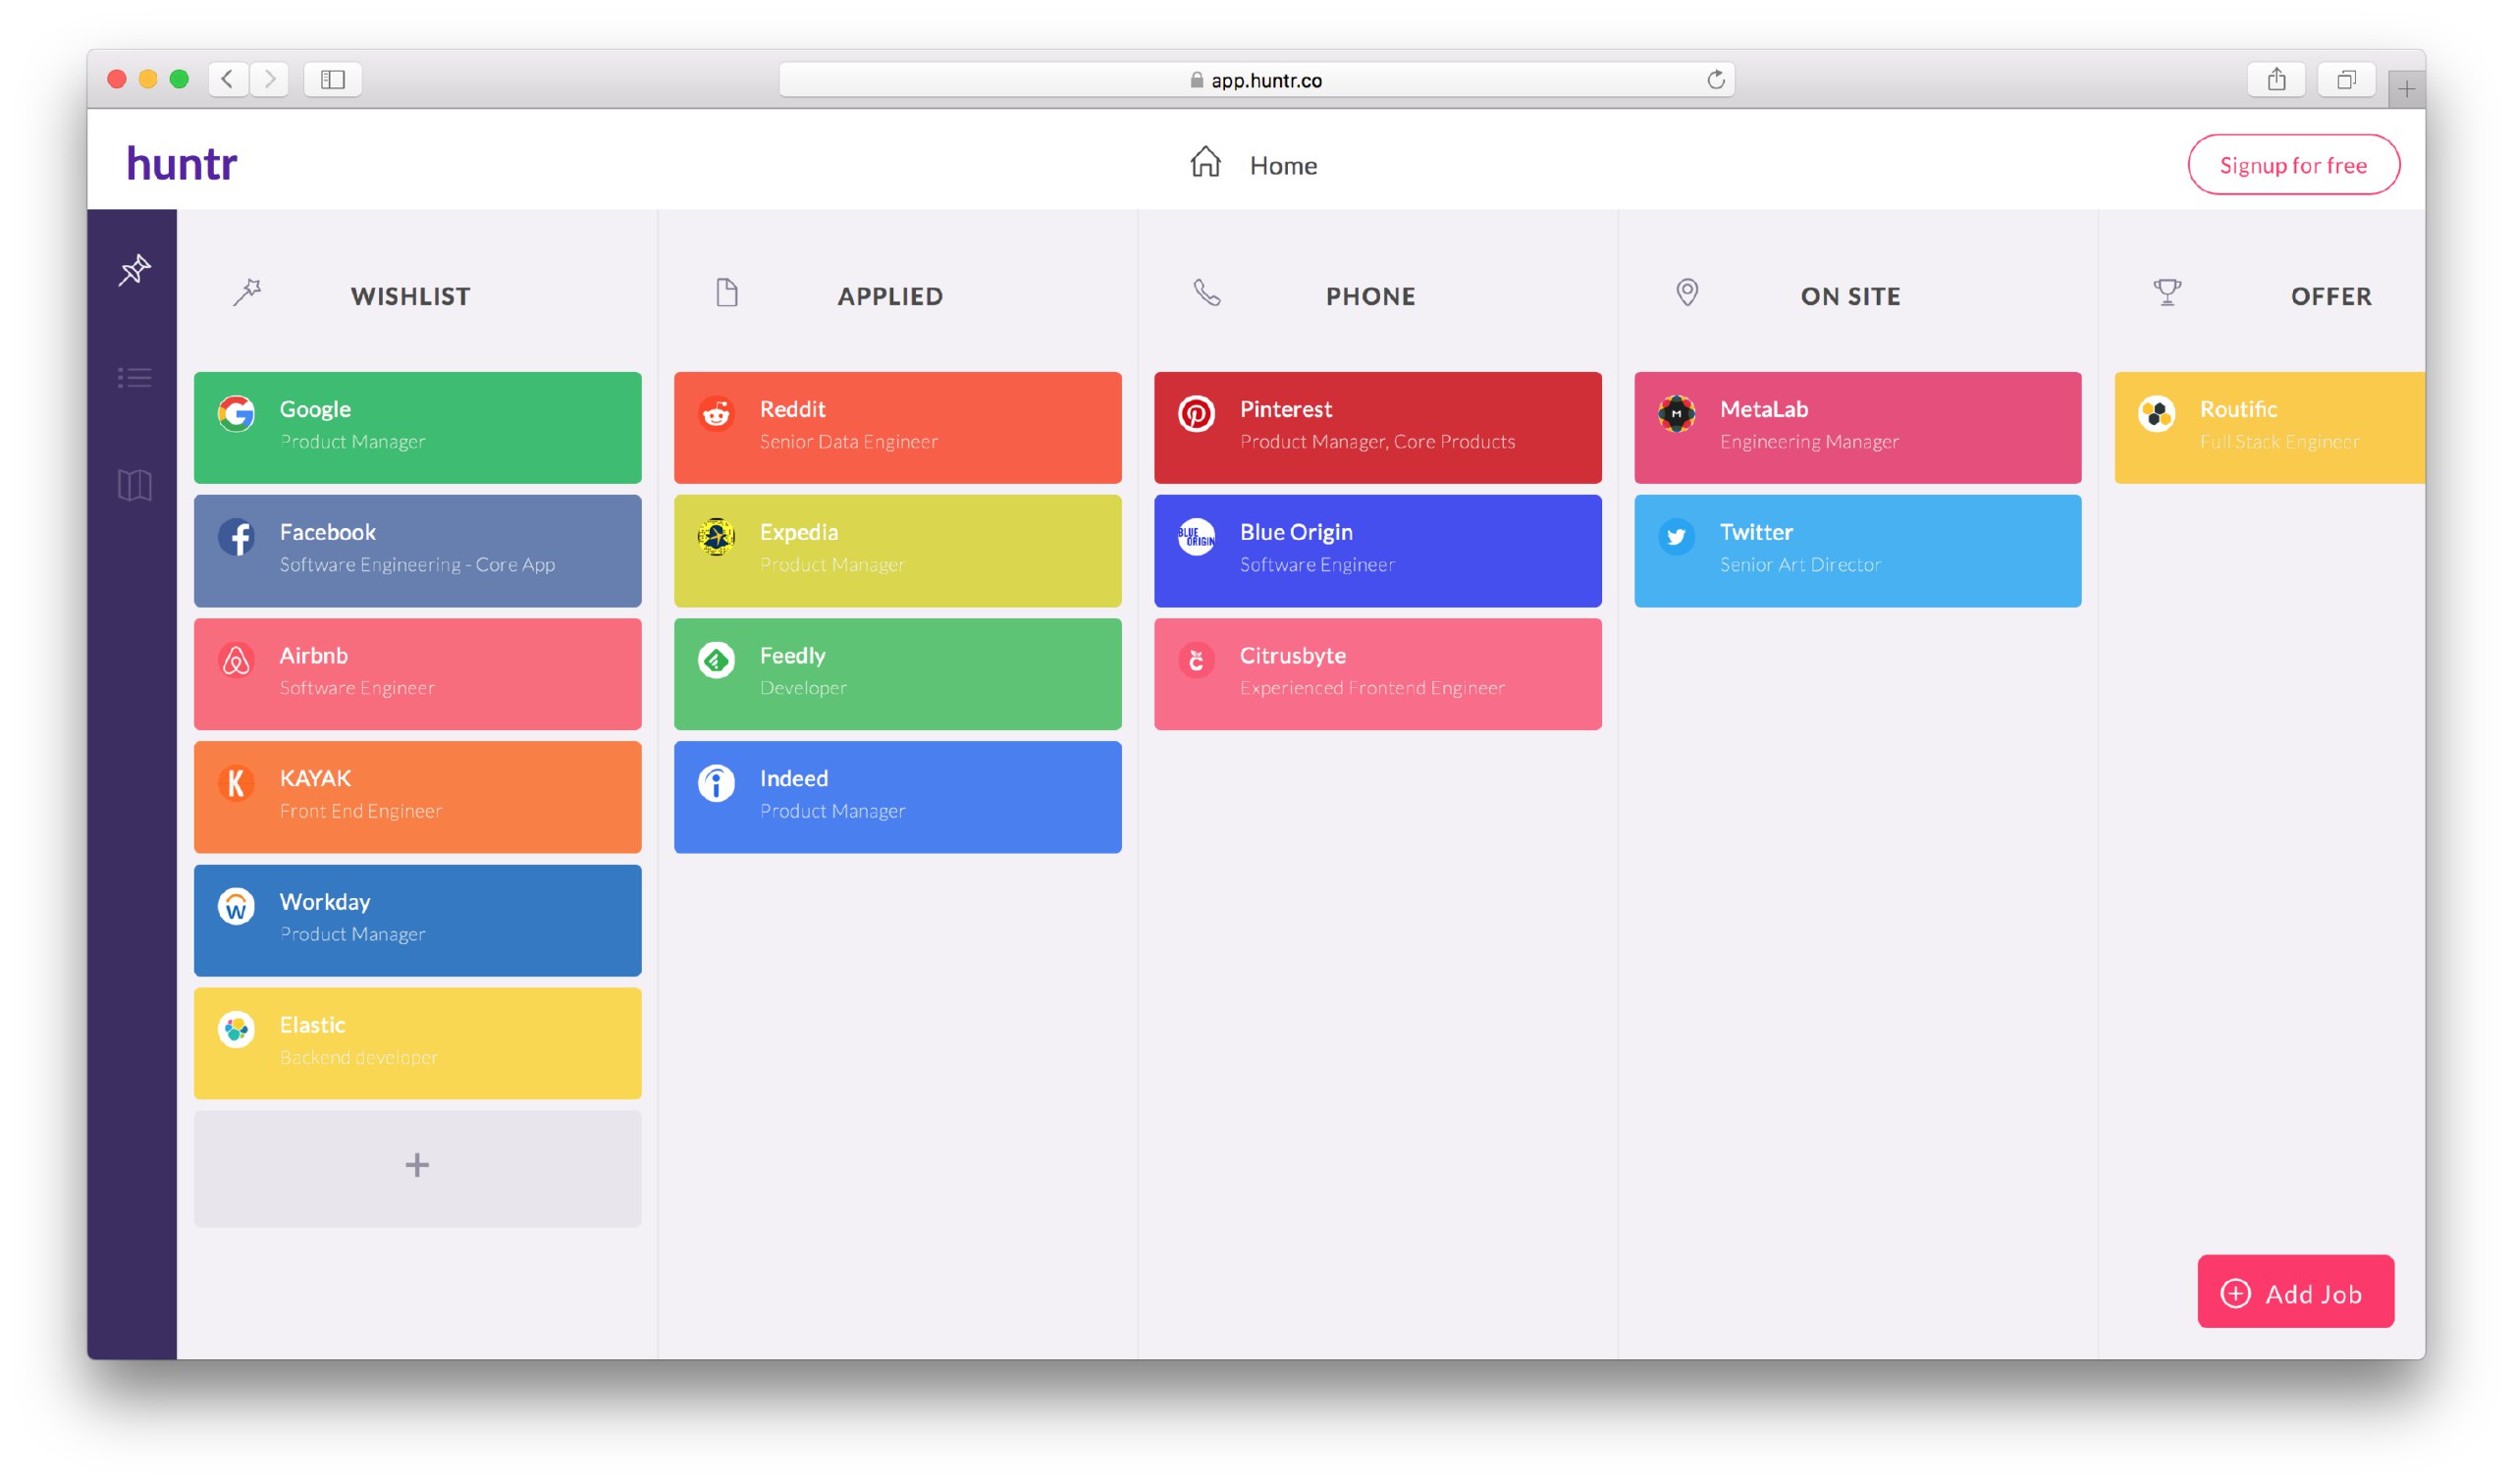Image resolution: width=2513 pixels, height=1484 pixels.
Task: Click the Blue Origin logo on its card
Action: (x=1196, y=537)
